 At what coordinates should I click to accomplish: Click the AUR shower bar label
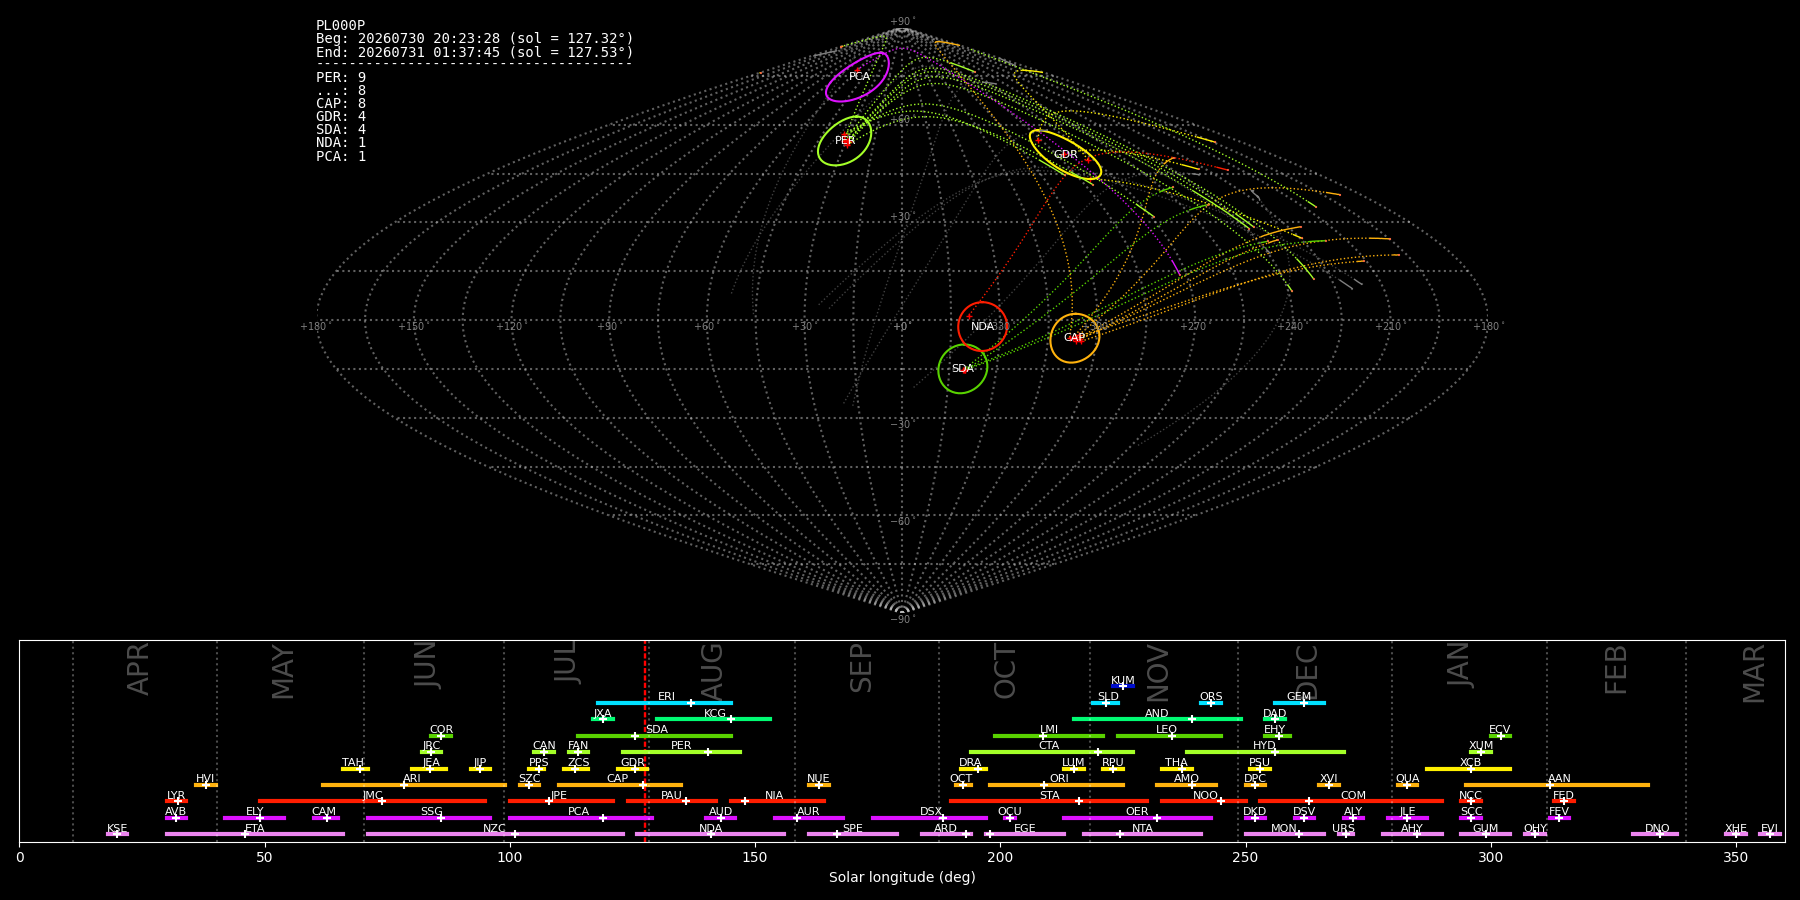click(808, 812)
